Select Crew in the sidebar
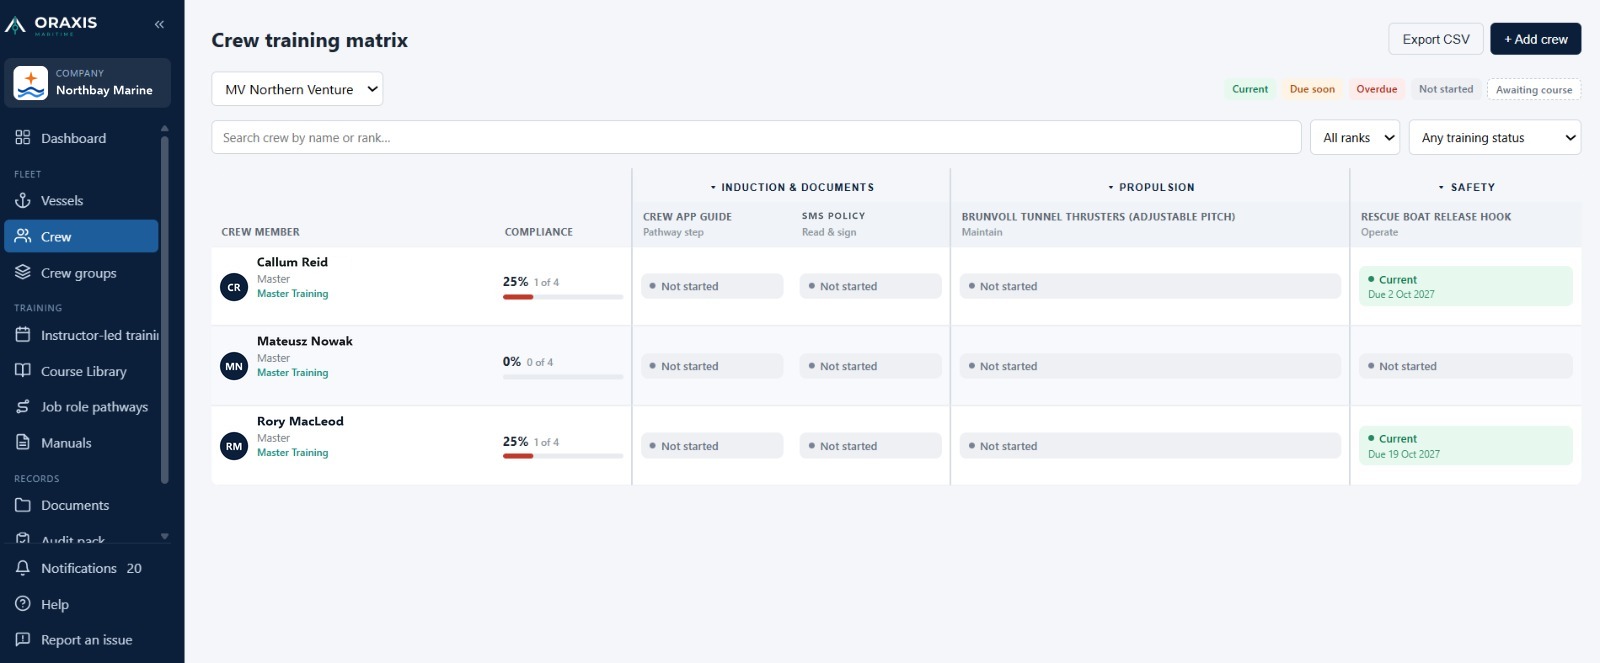Image resolution: width=1600 pixels, height=663 pixels. pos(82,237)
